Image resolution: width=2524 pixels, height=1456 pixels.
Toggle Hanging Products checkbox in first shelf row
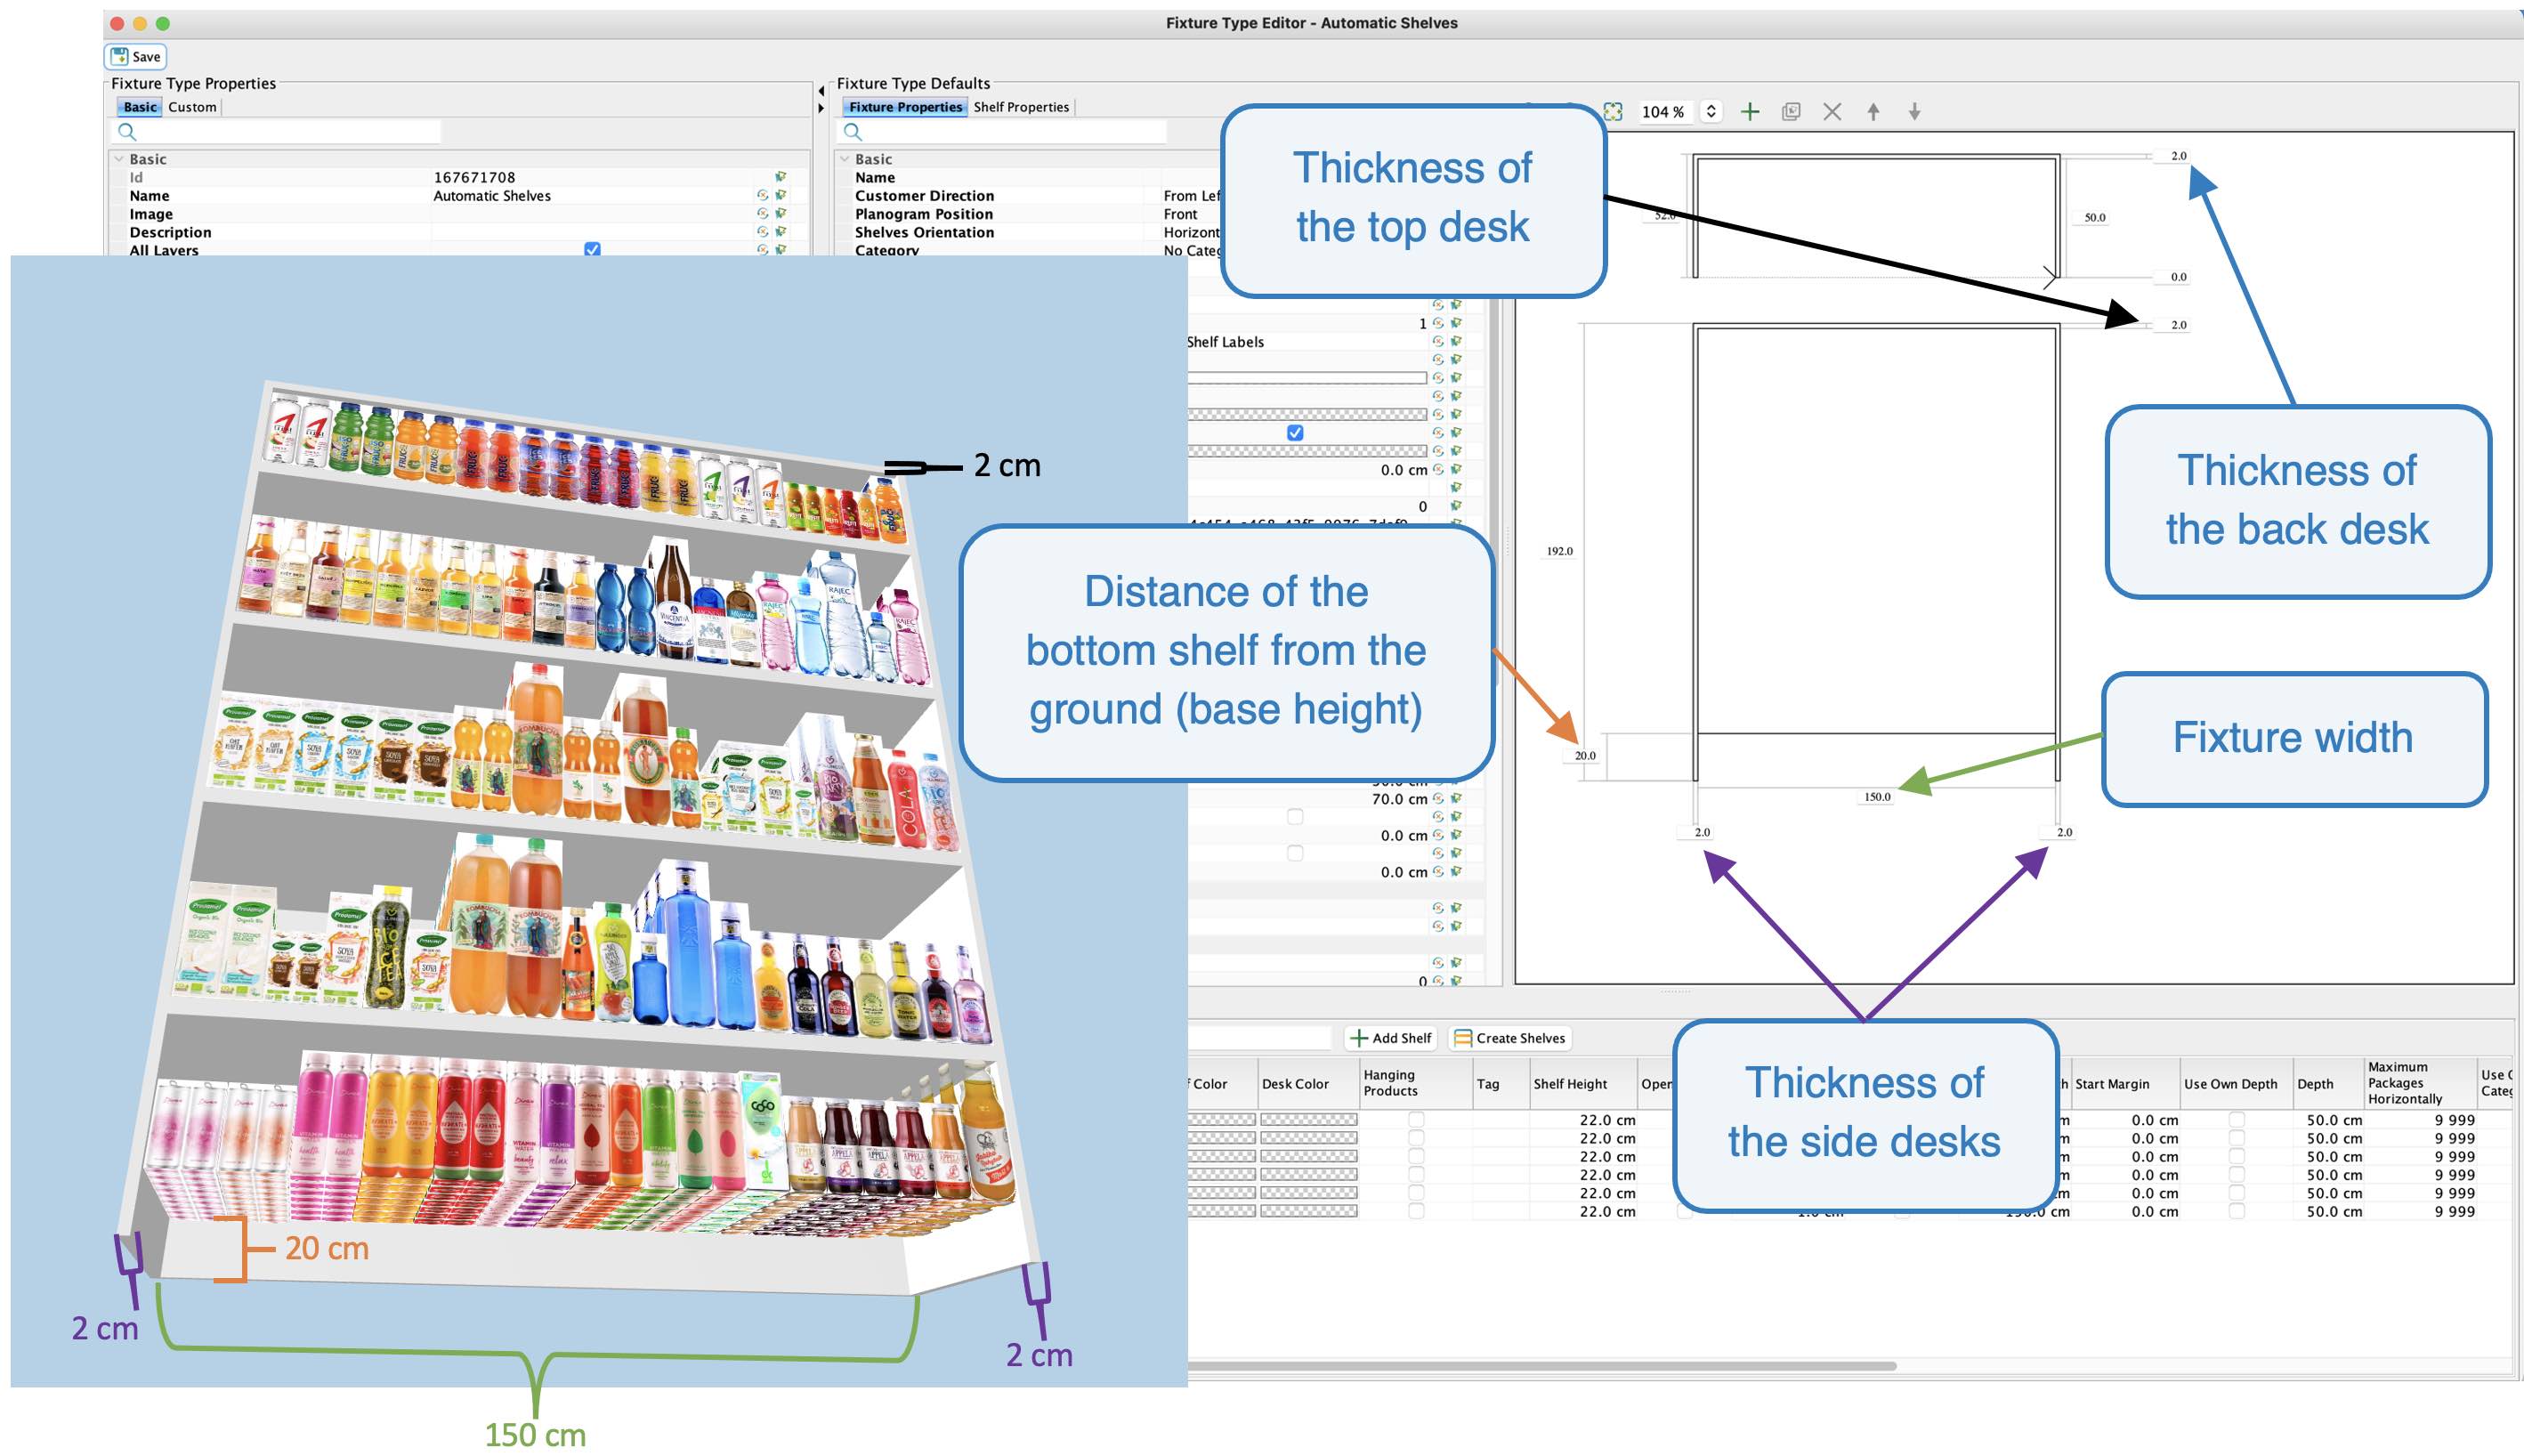[x=1416, y=1120]
